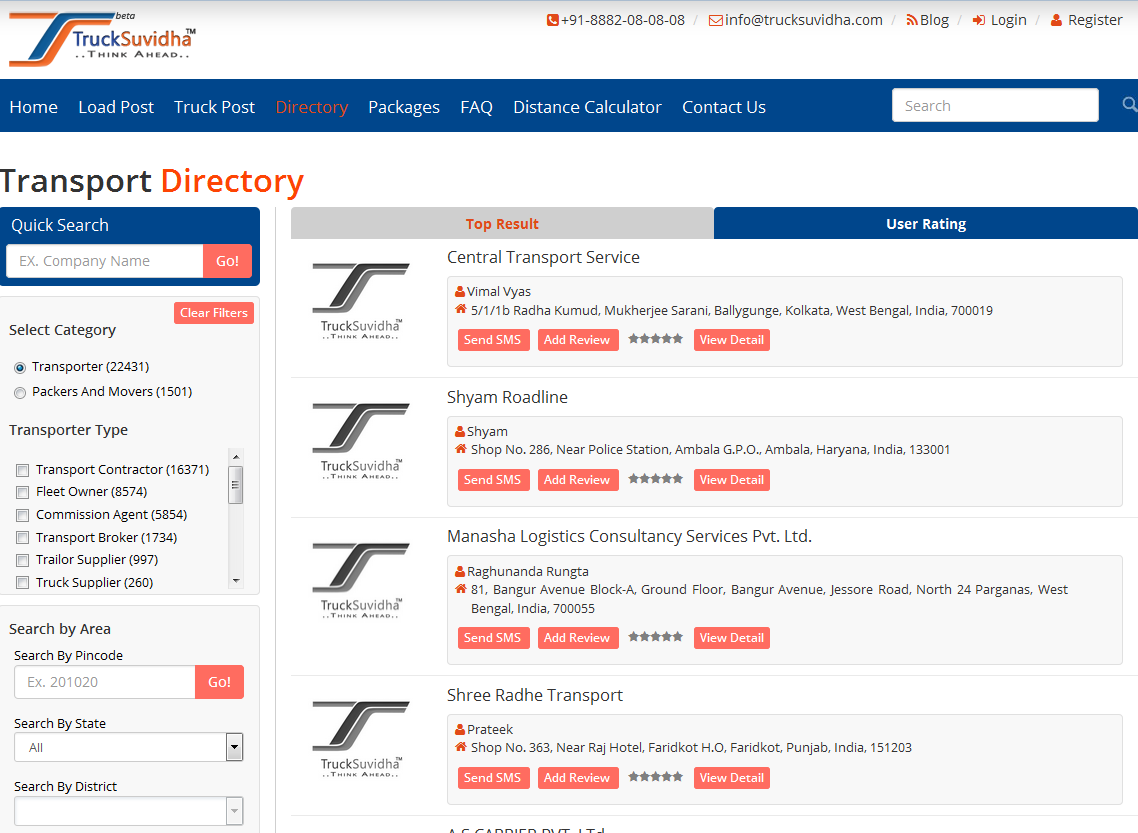Click the search magnifier icon in navbar
This screenshot has height=833, width=1138.
[1129, 105]
